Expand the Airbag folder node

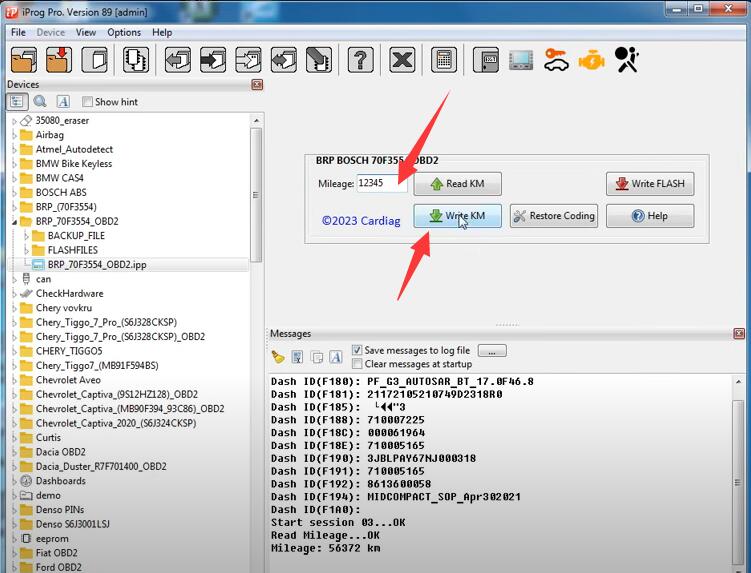point(14,136)
